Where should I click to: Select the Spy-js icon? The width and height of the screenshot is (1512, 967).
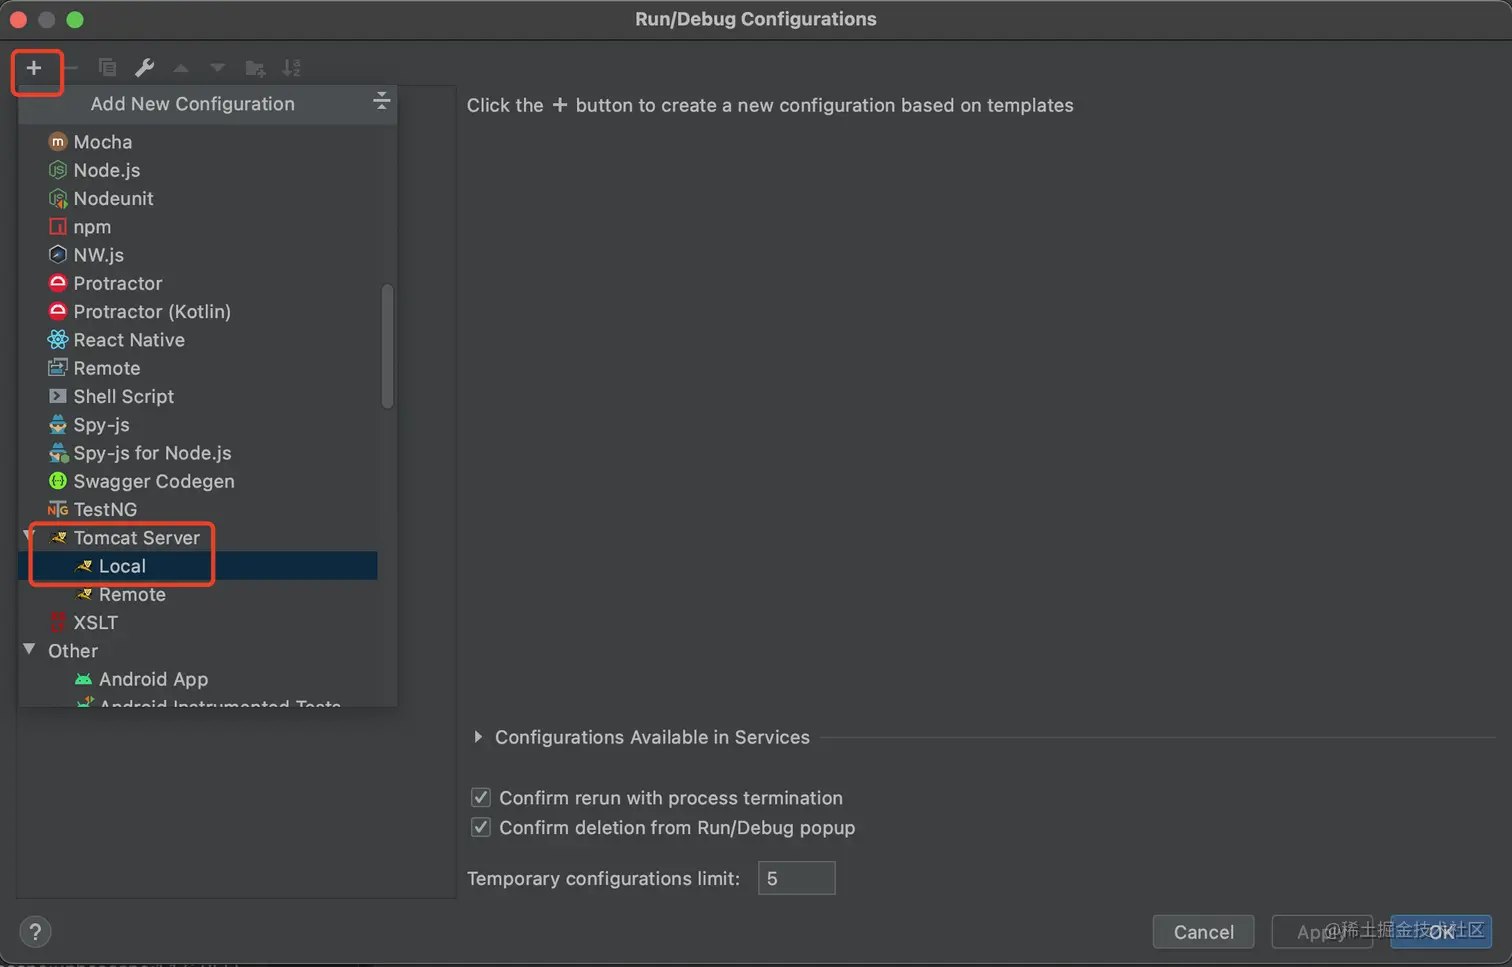[58, 424]
